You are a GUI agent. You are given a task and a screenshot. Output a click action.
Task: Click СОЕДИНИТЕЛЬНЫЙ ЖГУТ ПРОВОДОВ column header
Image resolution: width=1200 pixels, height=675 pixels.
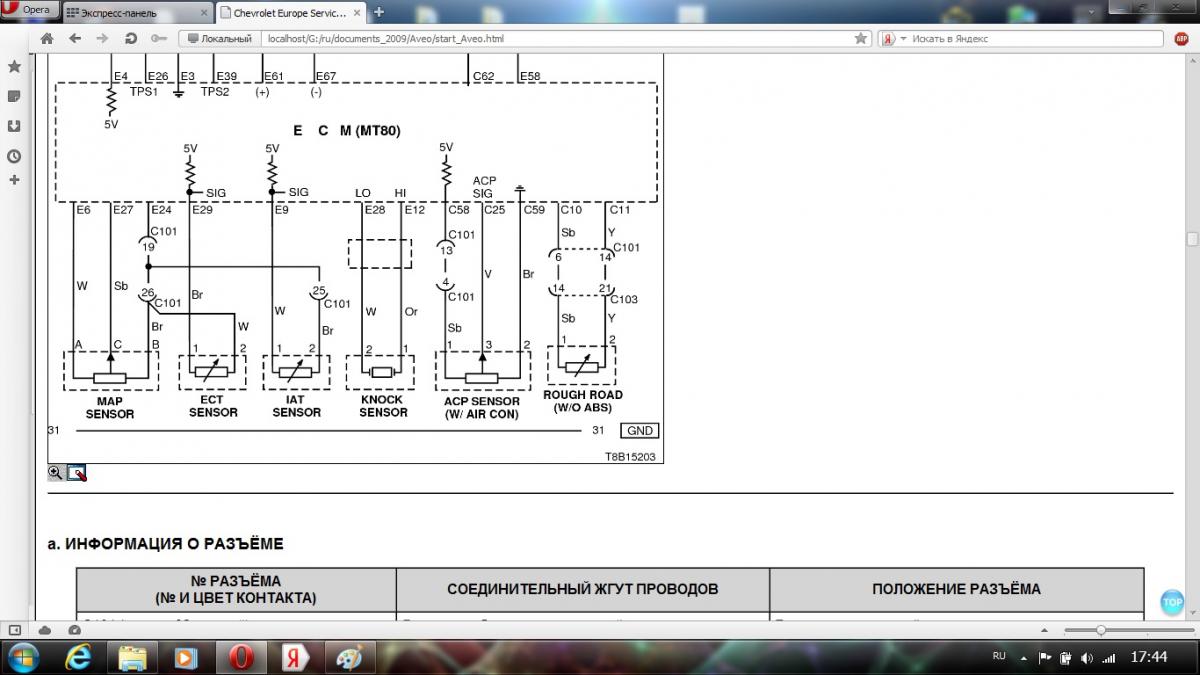[583, 589]
